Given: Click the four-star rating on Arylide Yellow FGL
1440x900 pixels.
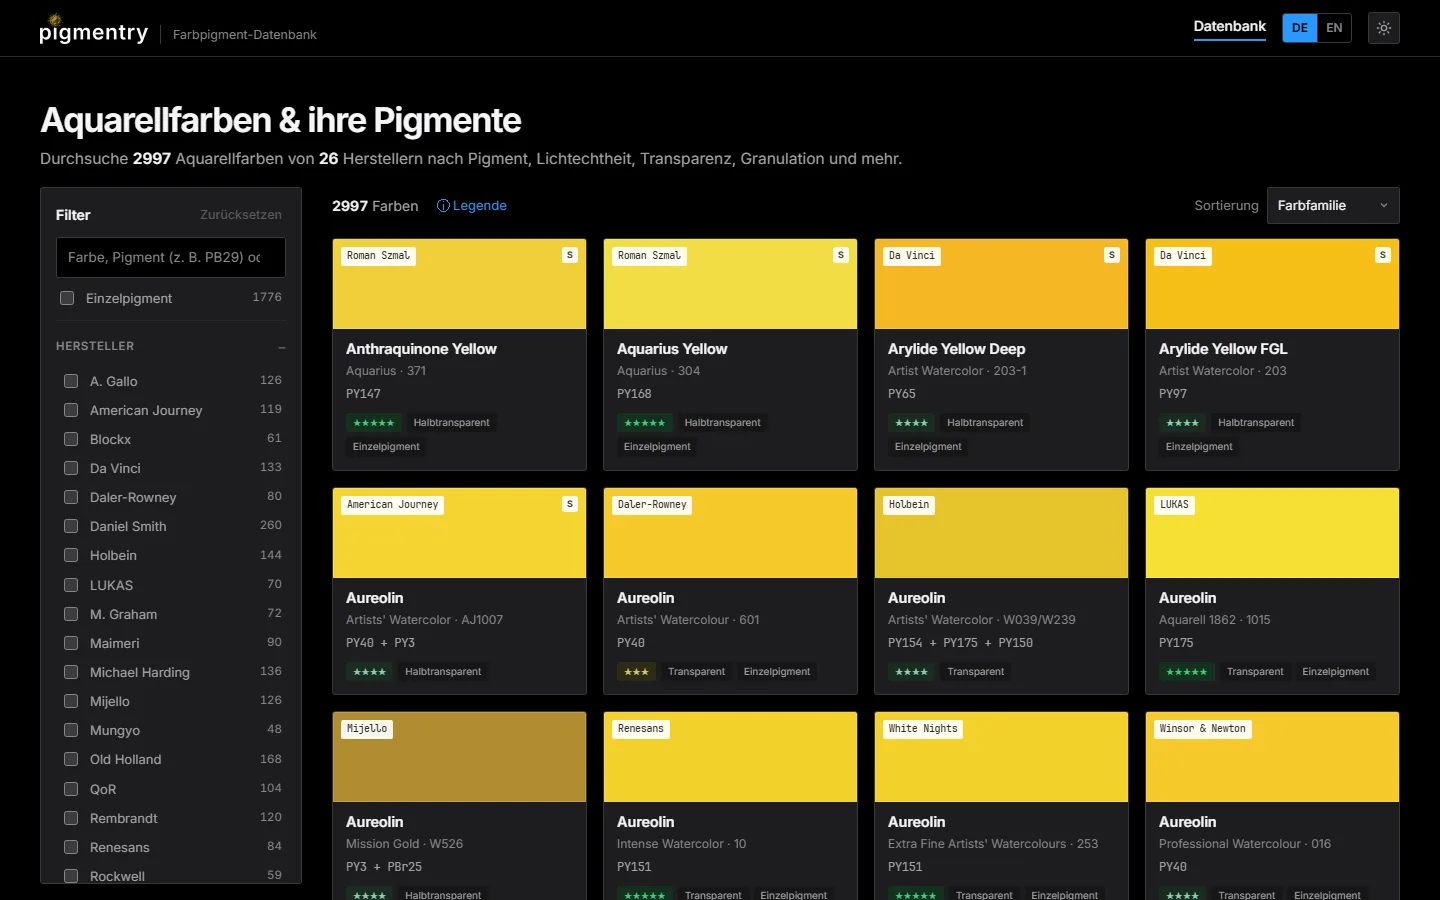Looking at the screenshot, I should point(1183,423).
